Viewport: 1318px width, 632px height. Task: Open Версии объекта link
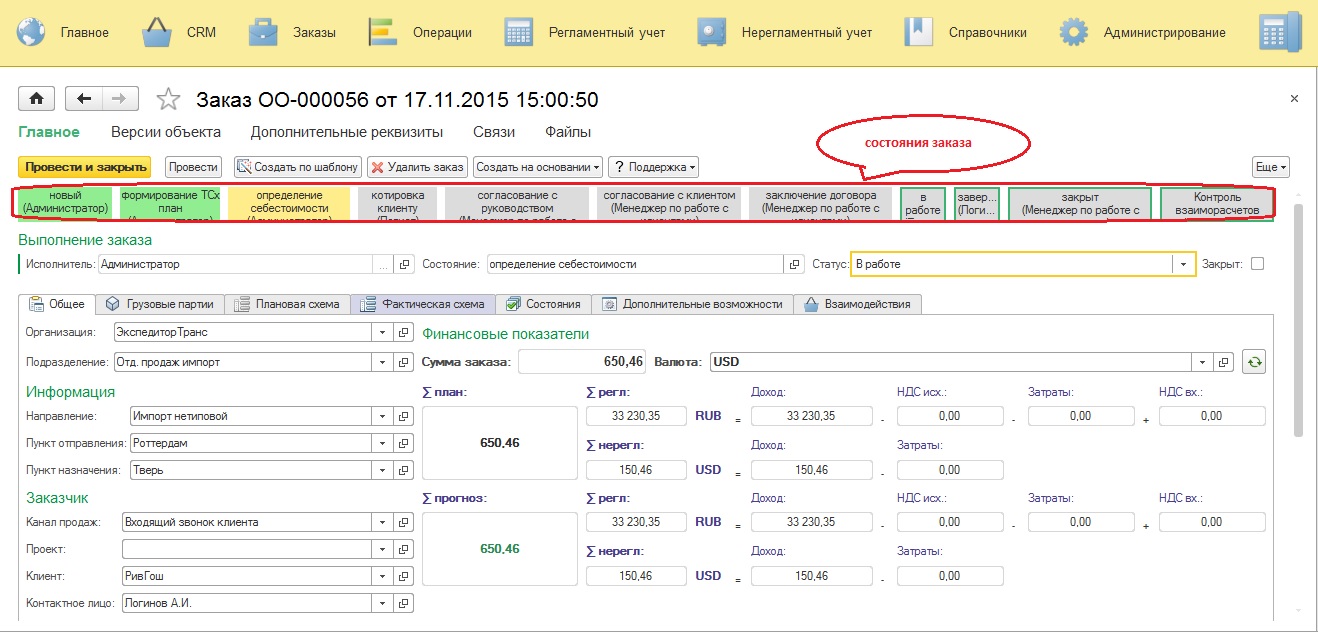[166, 132]
